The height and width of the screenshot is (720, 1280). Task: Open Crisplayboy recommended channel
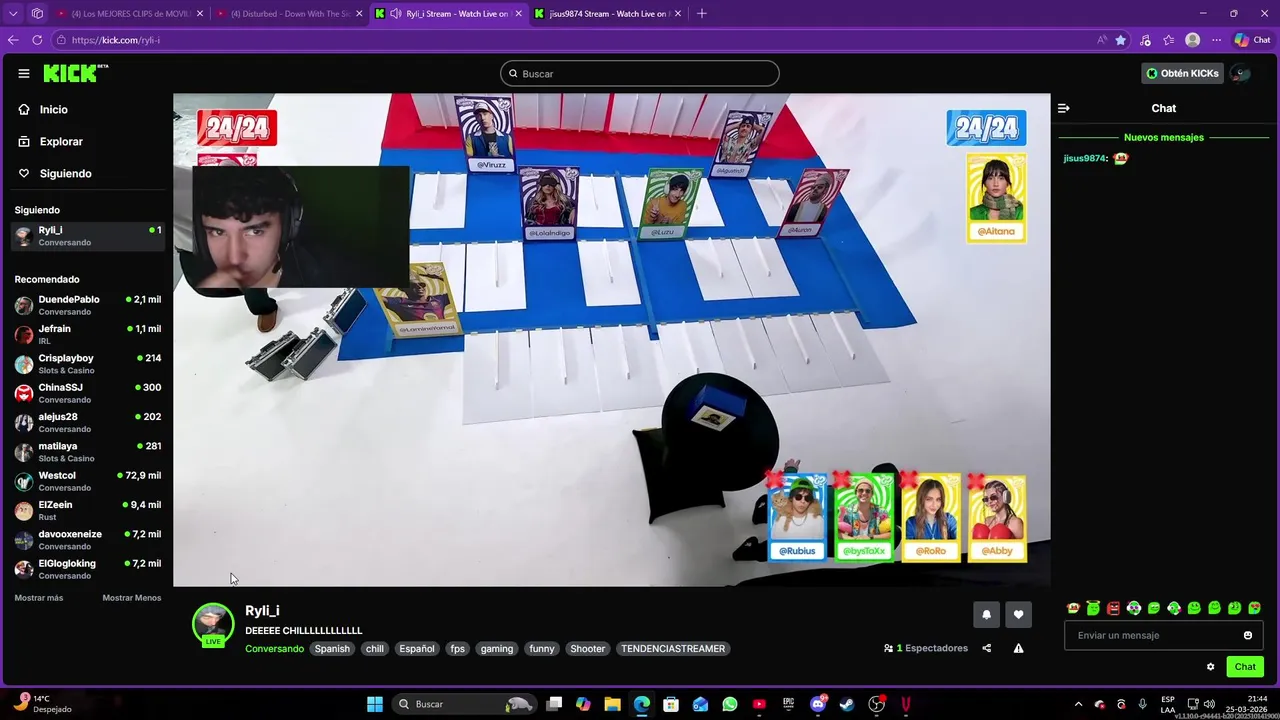coord(88,363)
